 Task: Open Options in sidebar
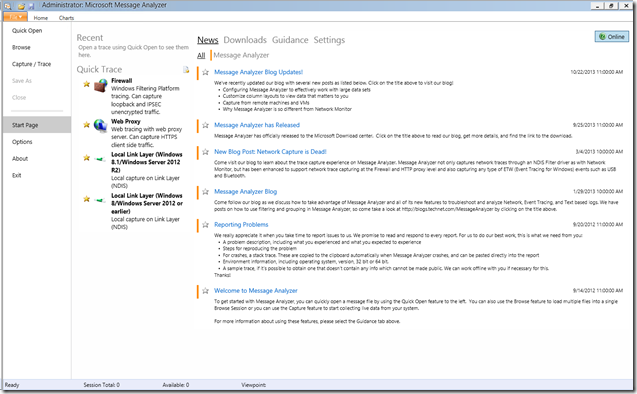(22, 142)
